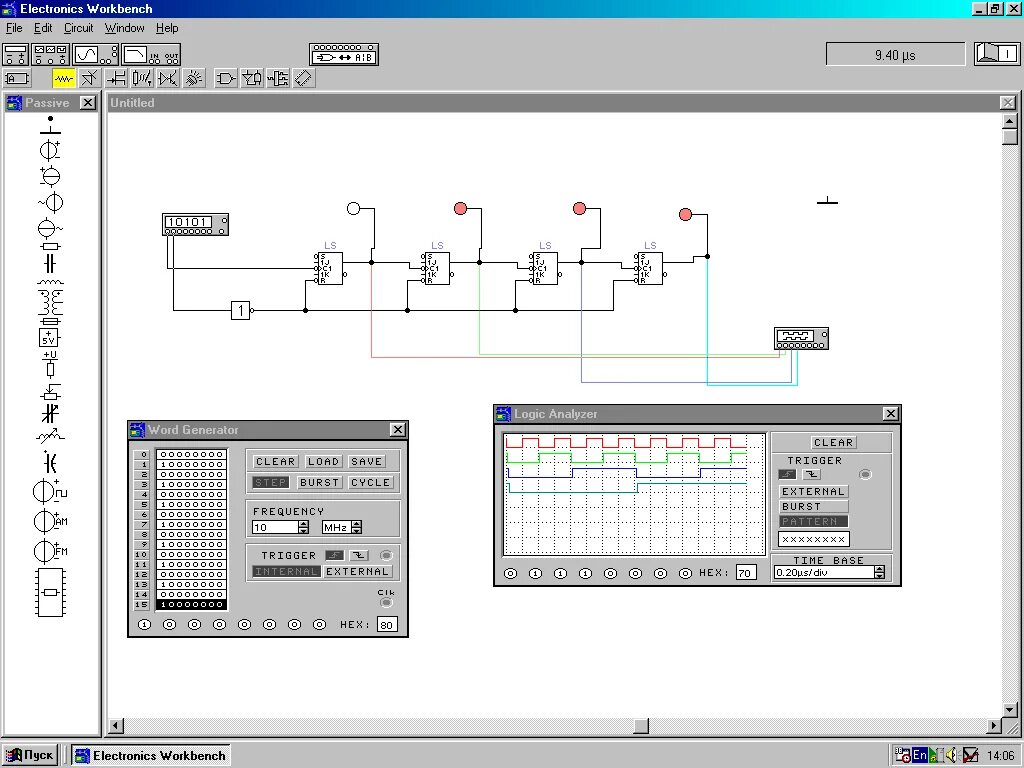Open the sequential flip-flop parts bin

pyautogui.click(x=278, y=79)
